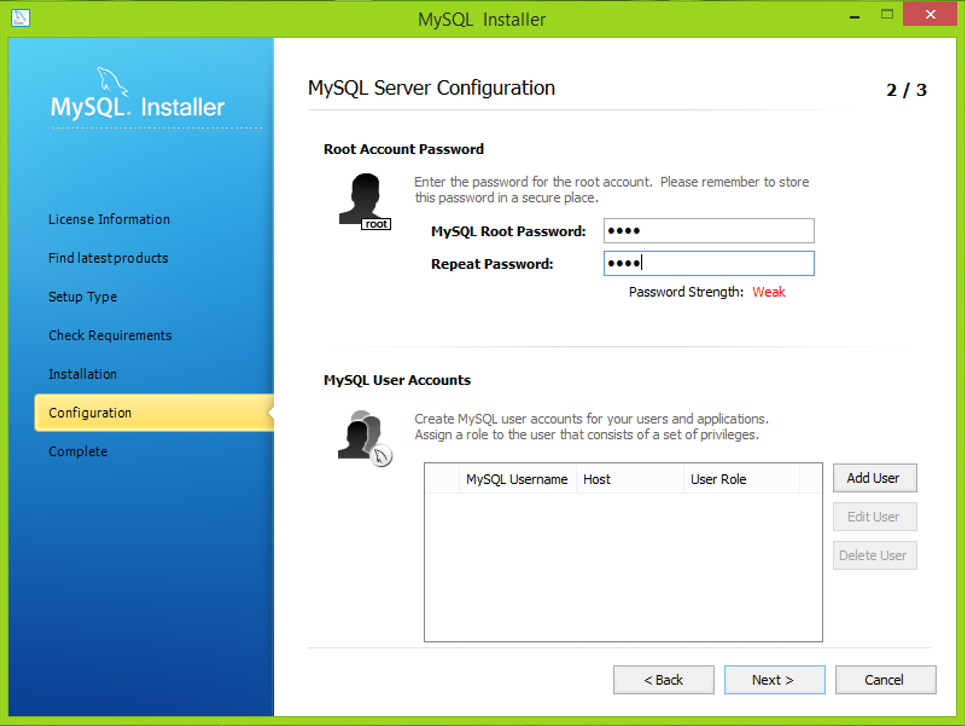Click the MySQL Root Password field

click(709, 230)
